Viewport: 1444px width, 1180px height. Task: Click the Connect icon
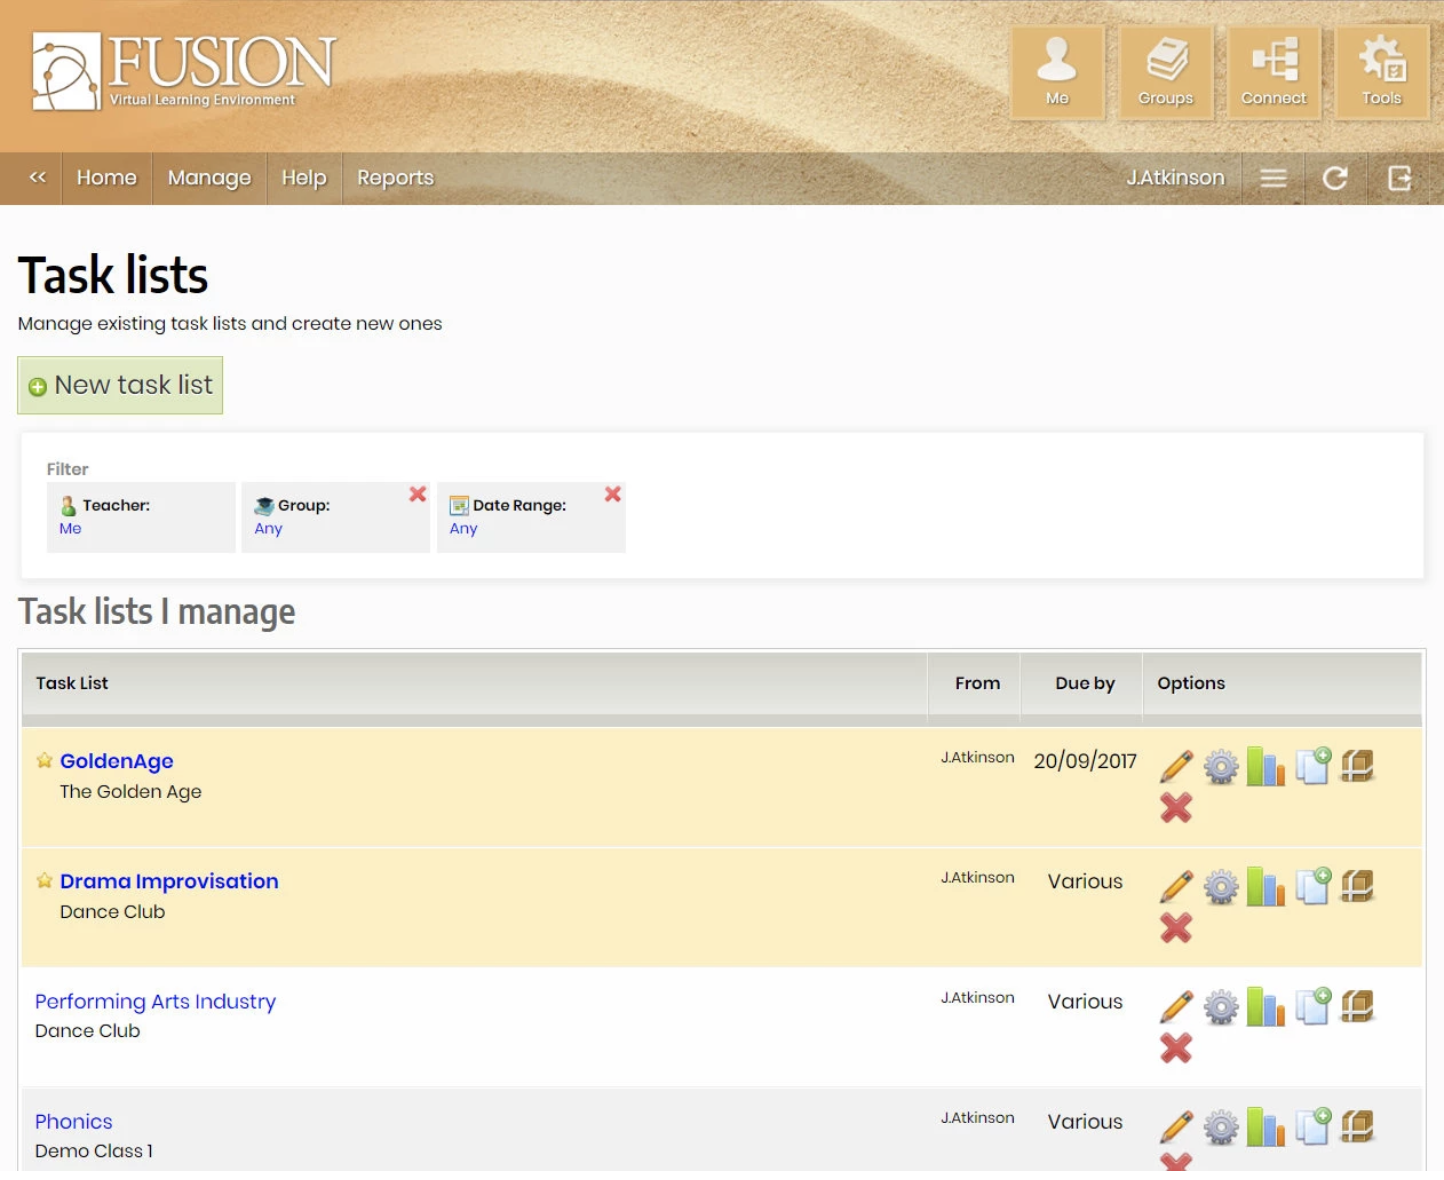tap(1273, 72)
